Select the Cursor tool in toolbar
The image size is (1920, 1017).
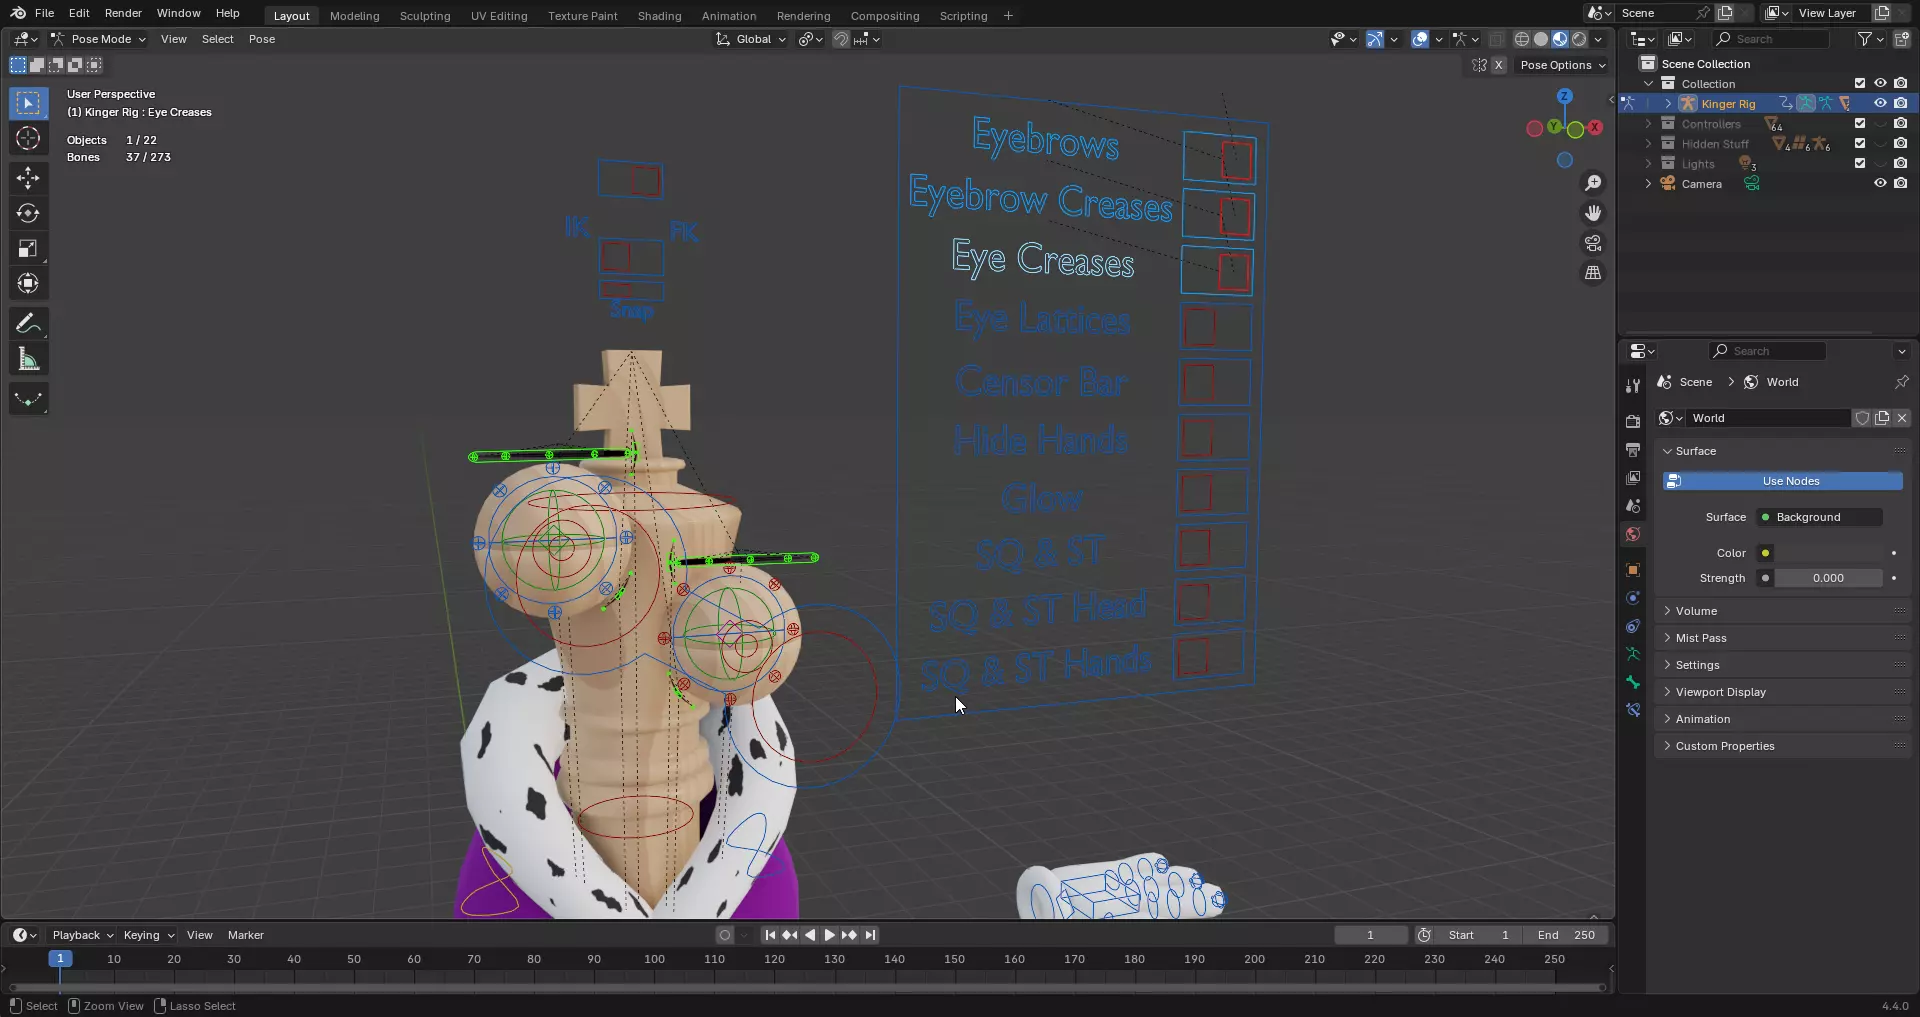[x=28, y=138]
